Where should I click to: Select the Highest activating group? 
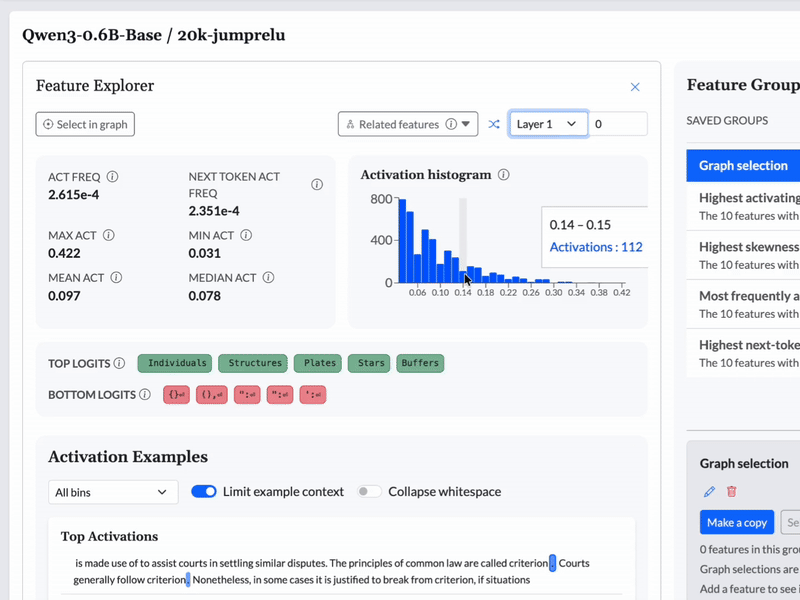pos(743,206)
